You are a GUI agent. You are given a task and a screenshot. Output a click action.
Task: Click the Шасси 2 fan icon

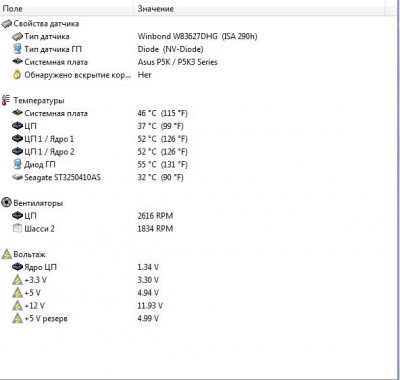coord(17,229)
